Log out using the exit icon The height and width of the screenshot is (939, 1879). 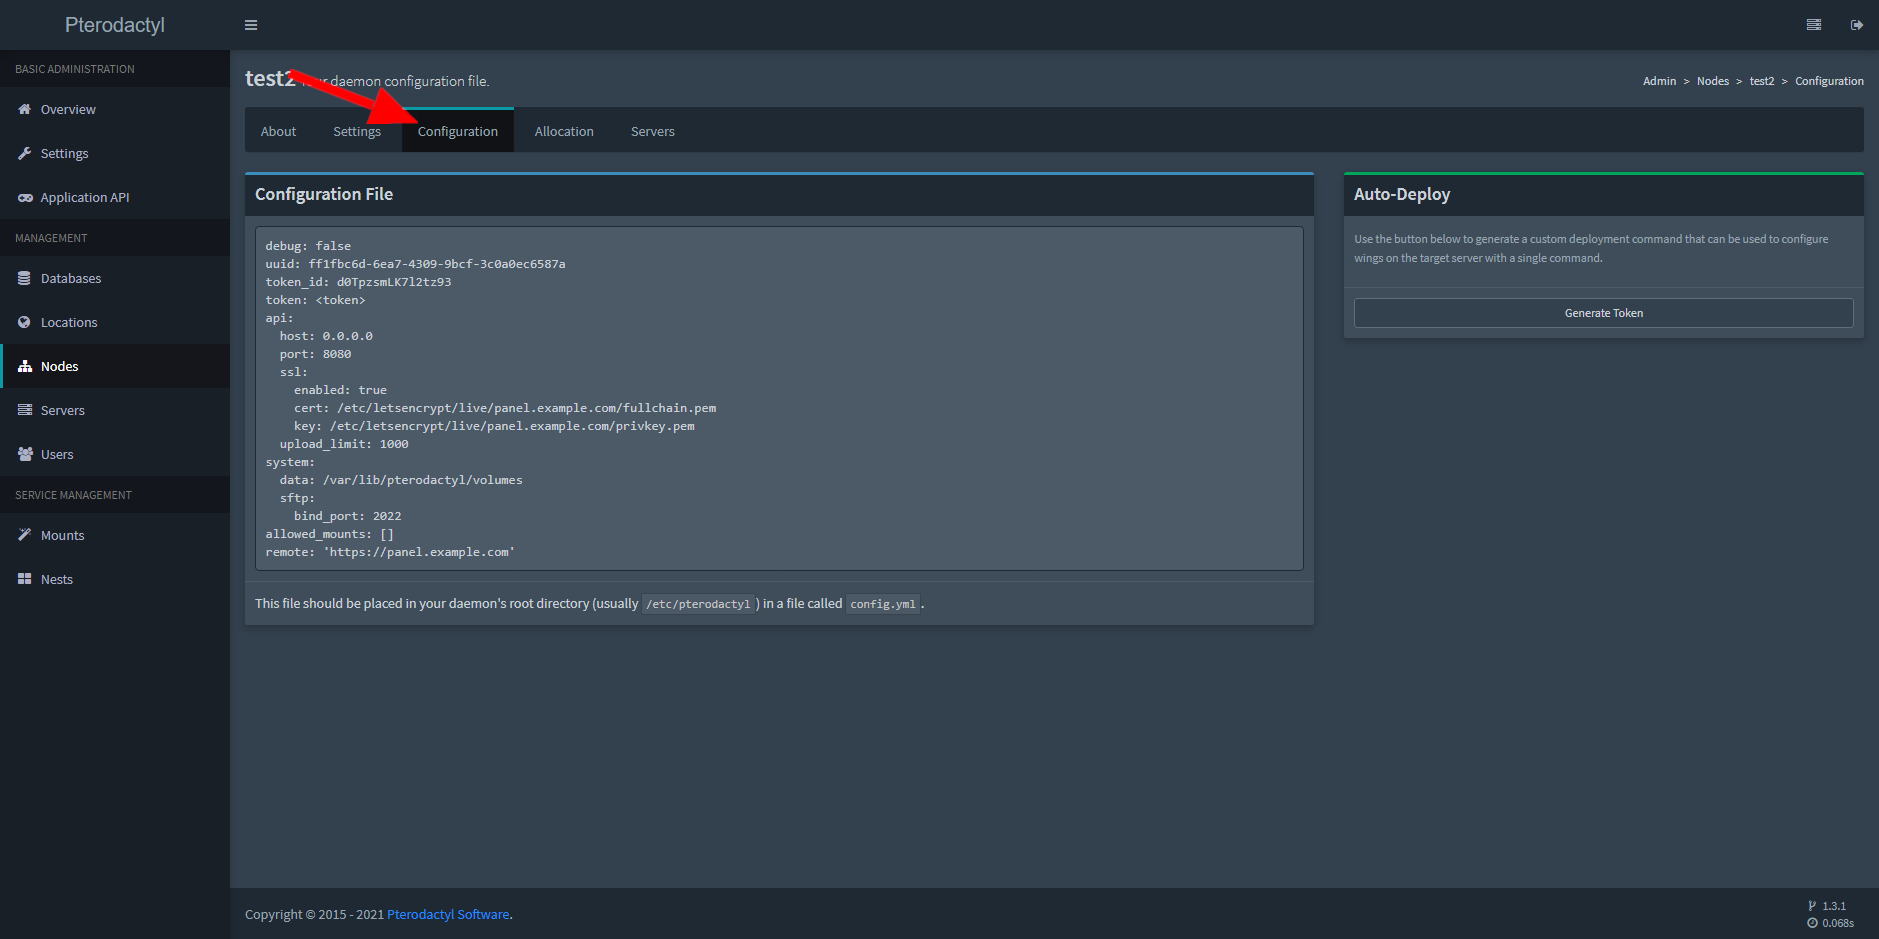pyautogui.click(x=1855, y=24)
